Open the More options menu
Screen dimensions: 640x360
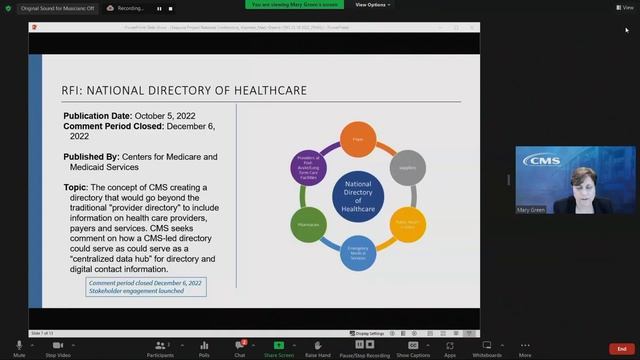525,349
